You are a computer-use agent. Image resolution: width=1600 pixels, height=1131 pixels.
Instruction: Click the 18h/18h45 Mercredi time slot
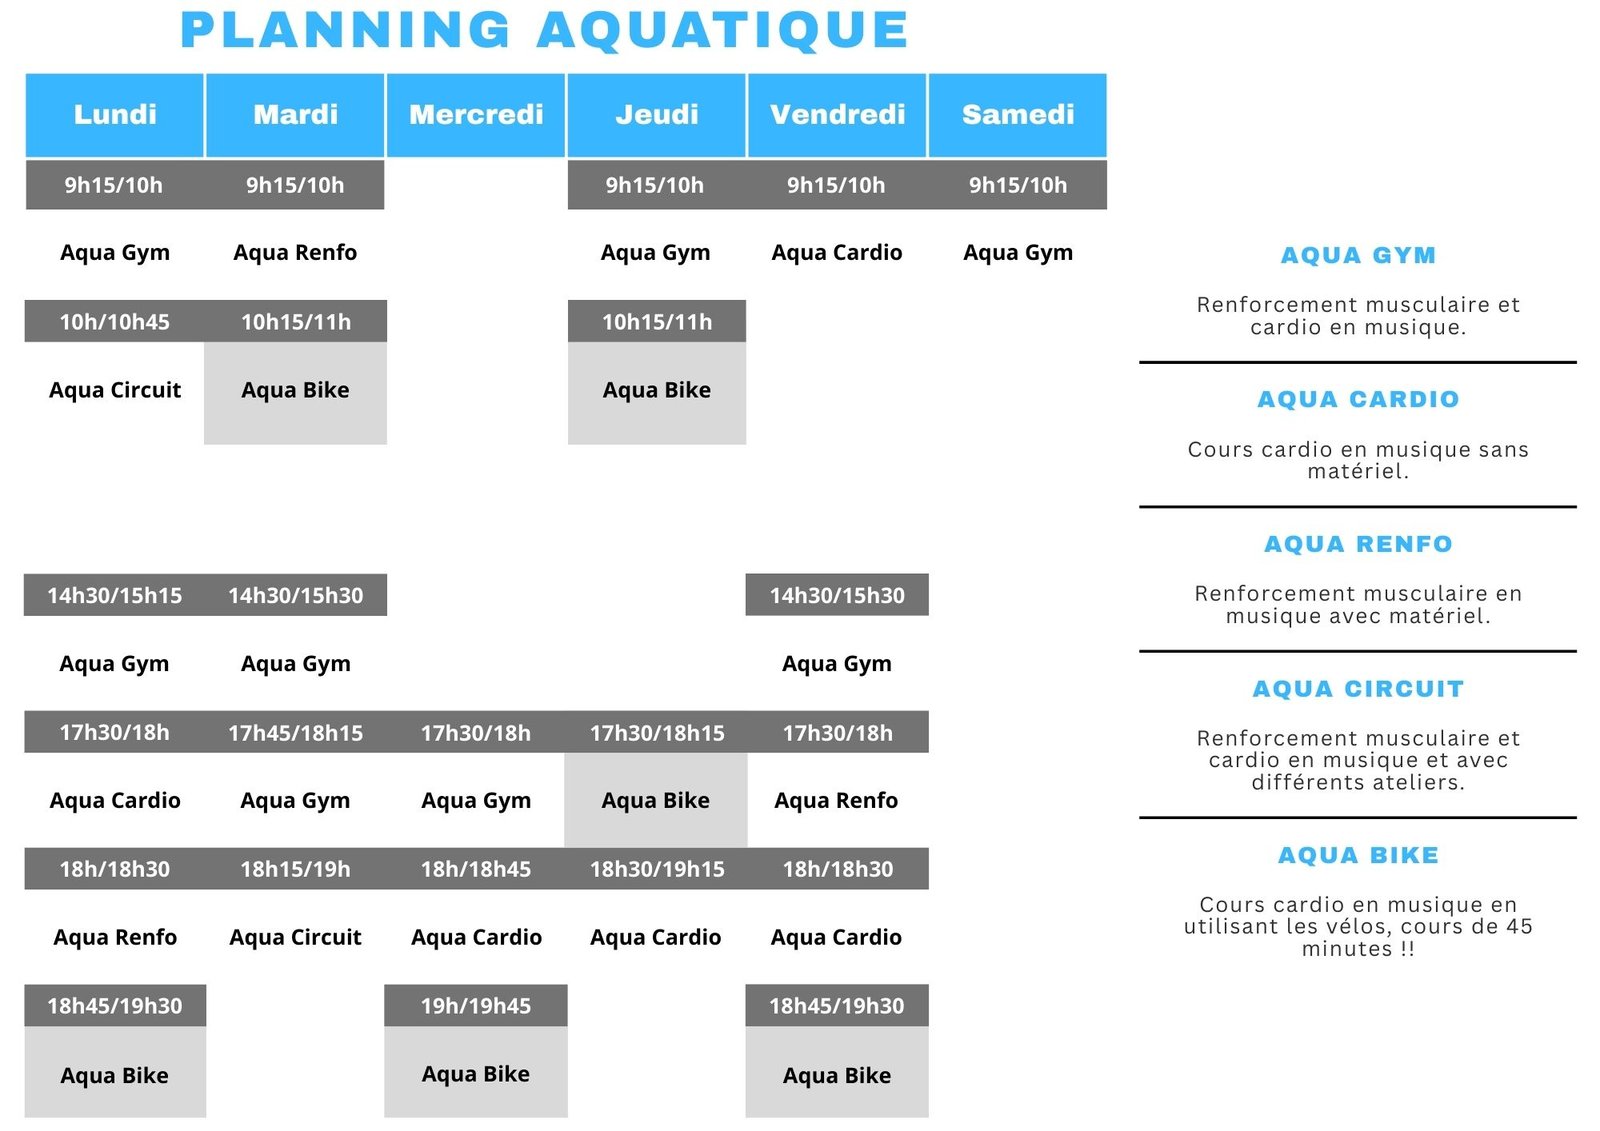tap(476, 869)
